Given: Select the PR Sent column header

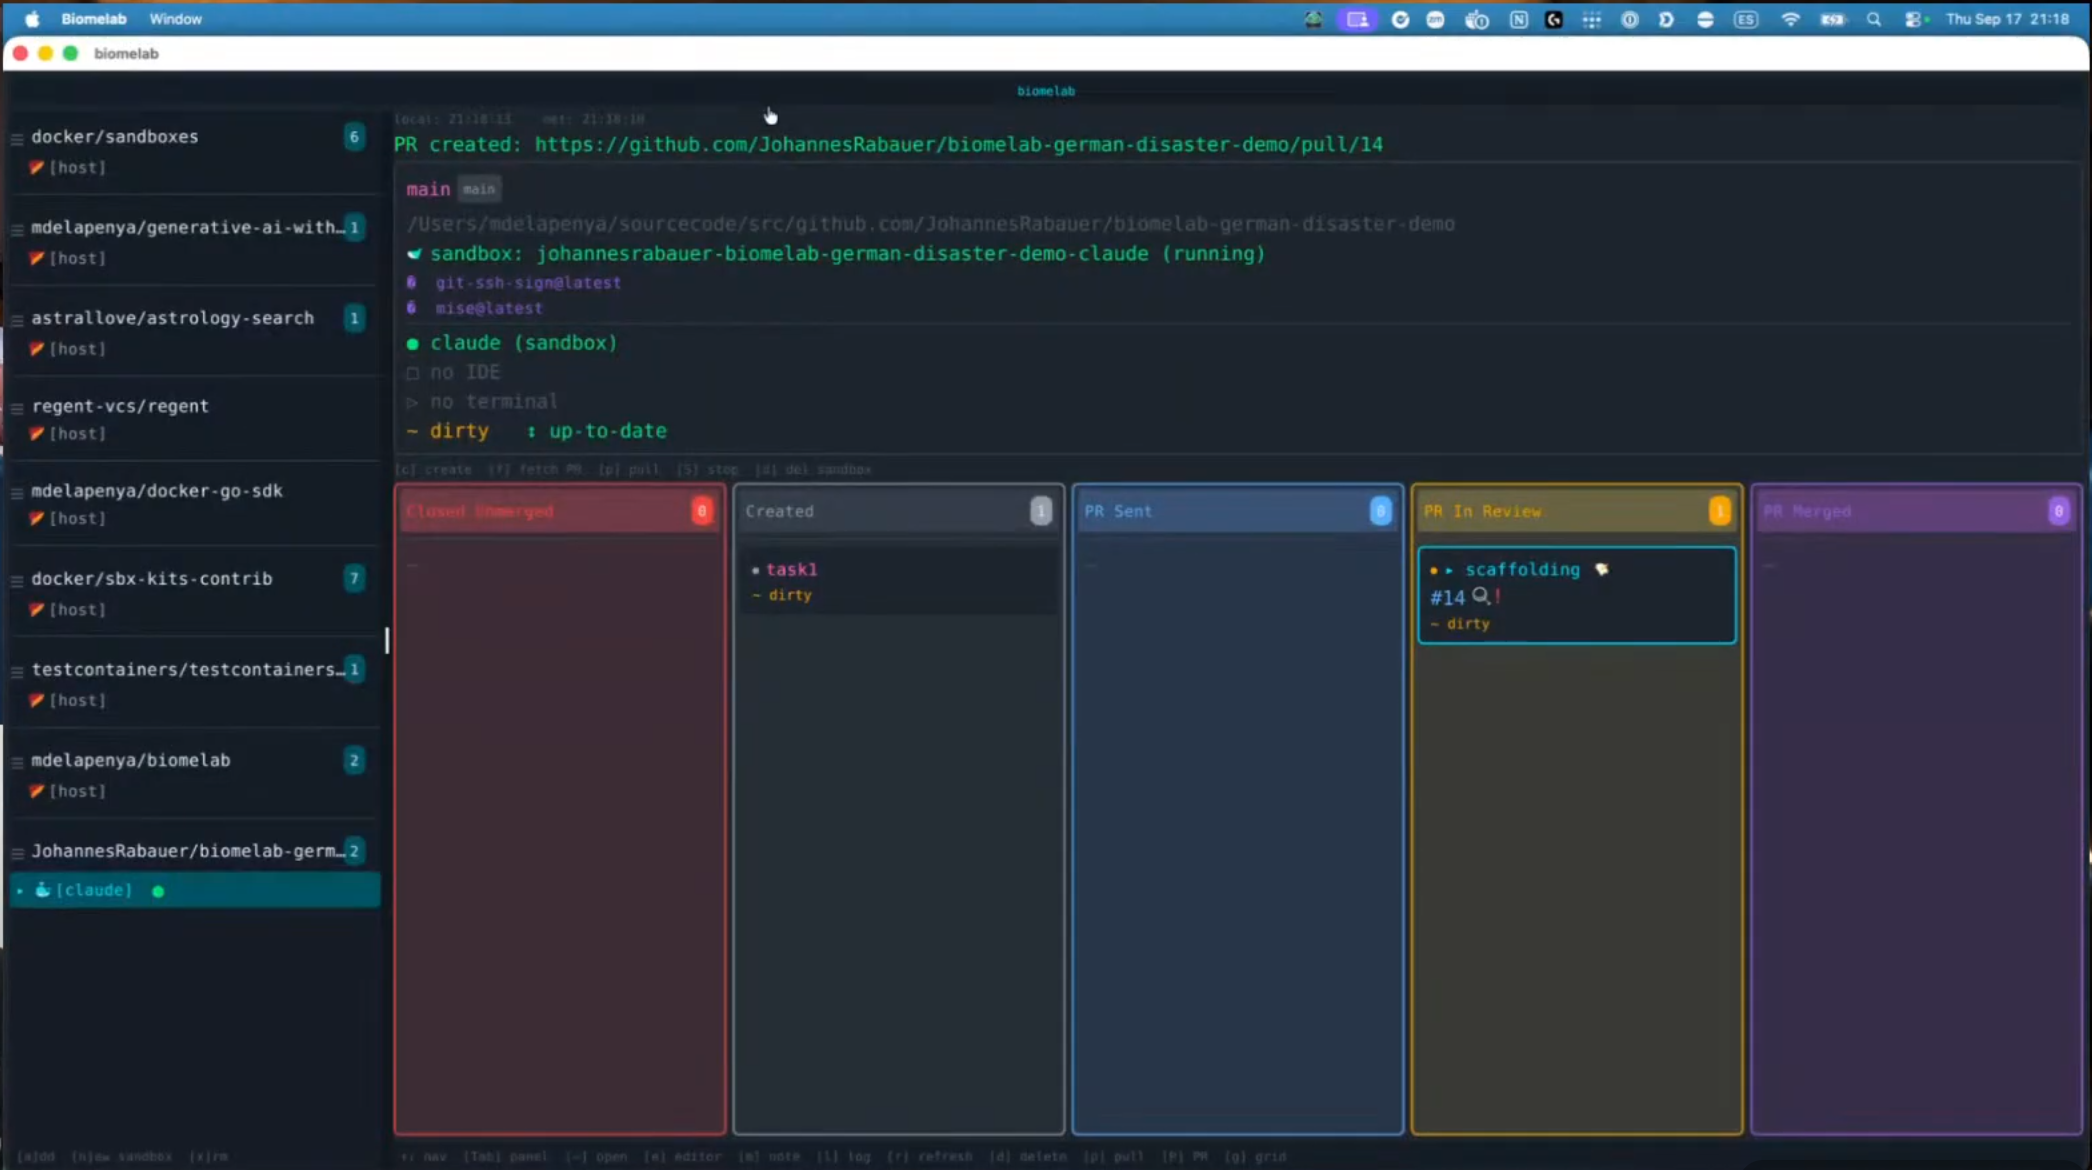Looking at the screenshot, I should point(1237,511).
